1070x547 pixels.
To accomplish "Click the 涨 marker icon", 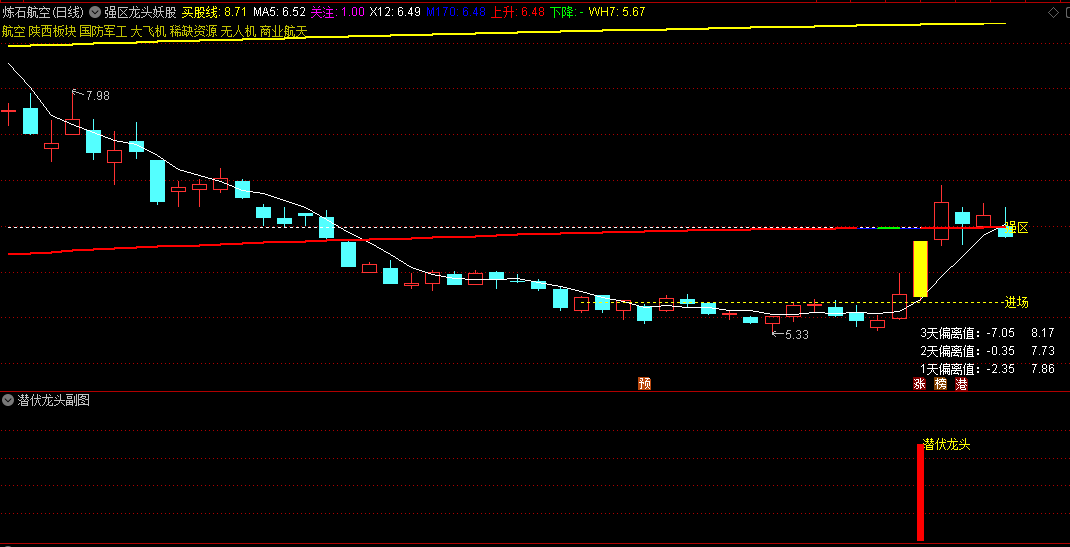I will [919, 384].
